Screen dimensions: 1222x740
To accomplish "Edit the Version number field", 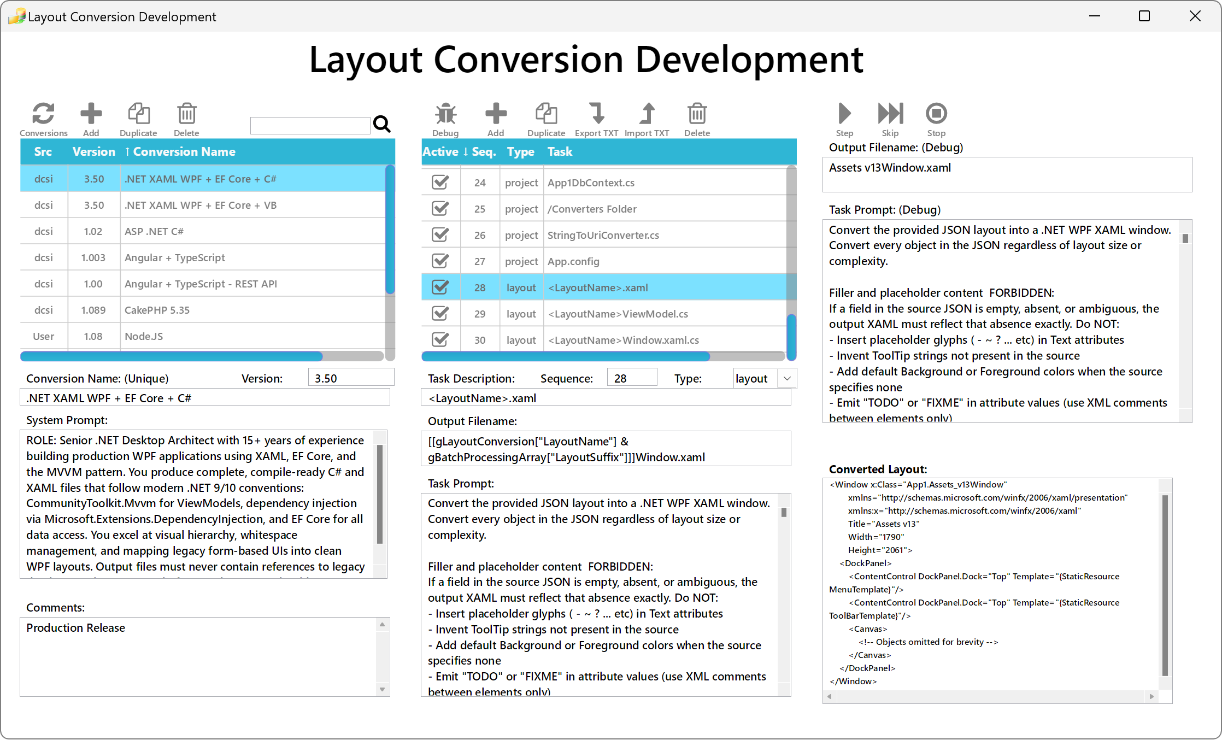I will coord(351,378).
